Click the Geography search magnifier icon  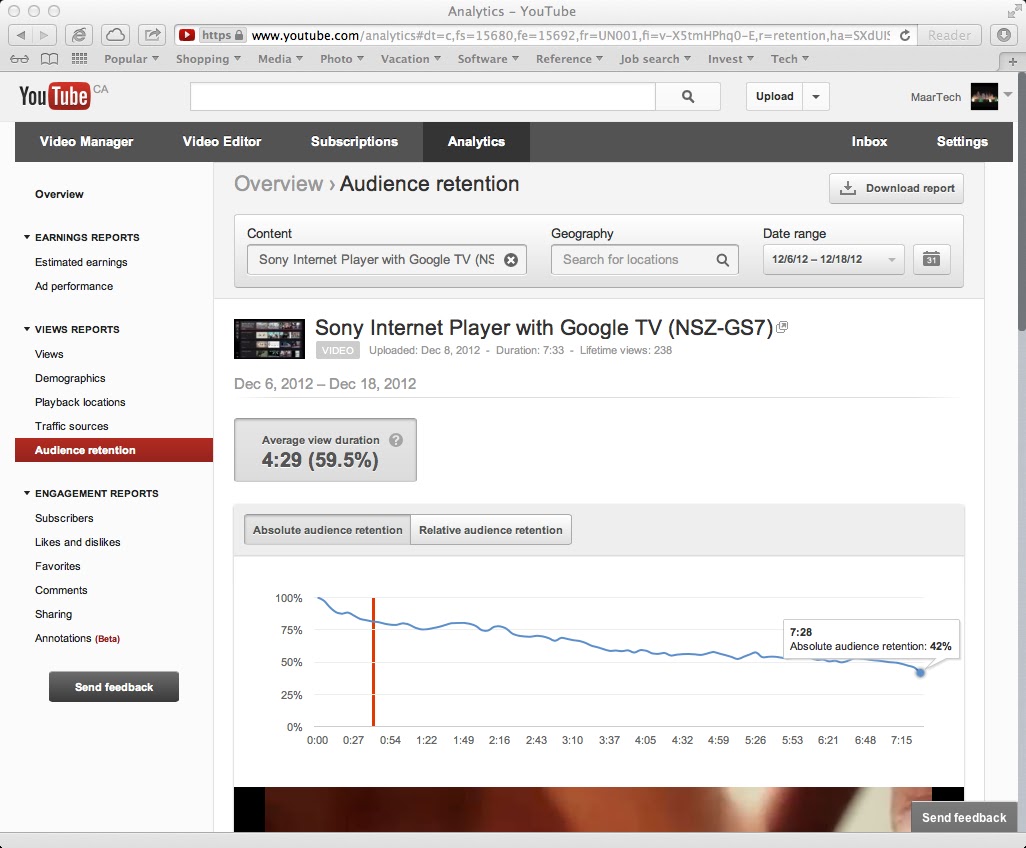click(x=722, y=260)
